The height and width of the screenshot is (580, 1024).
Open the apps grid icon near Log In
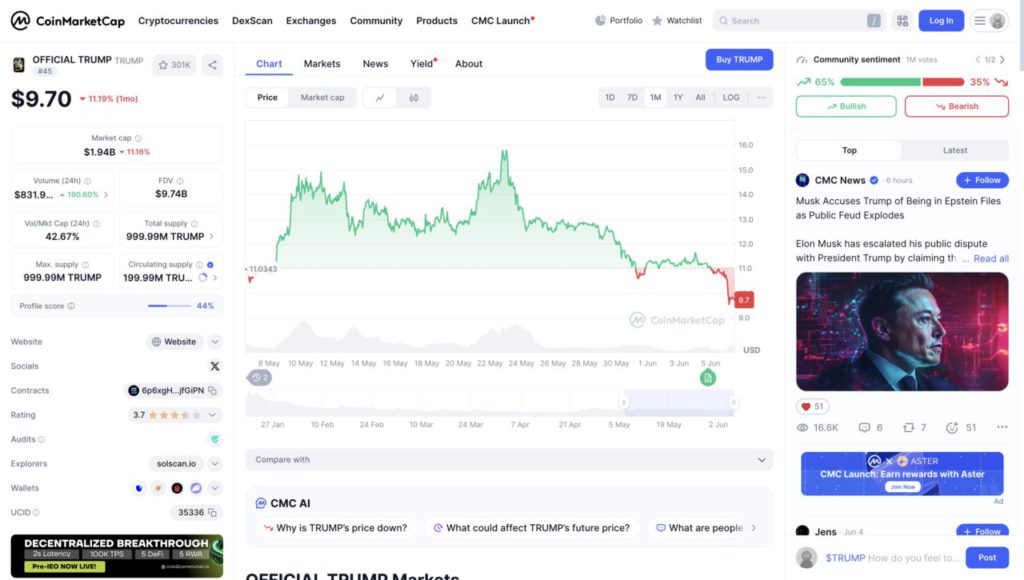pos(902,20)
